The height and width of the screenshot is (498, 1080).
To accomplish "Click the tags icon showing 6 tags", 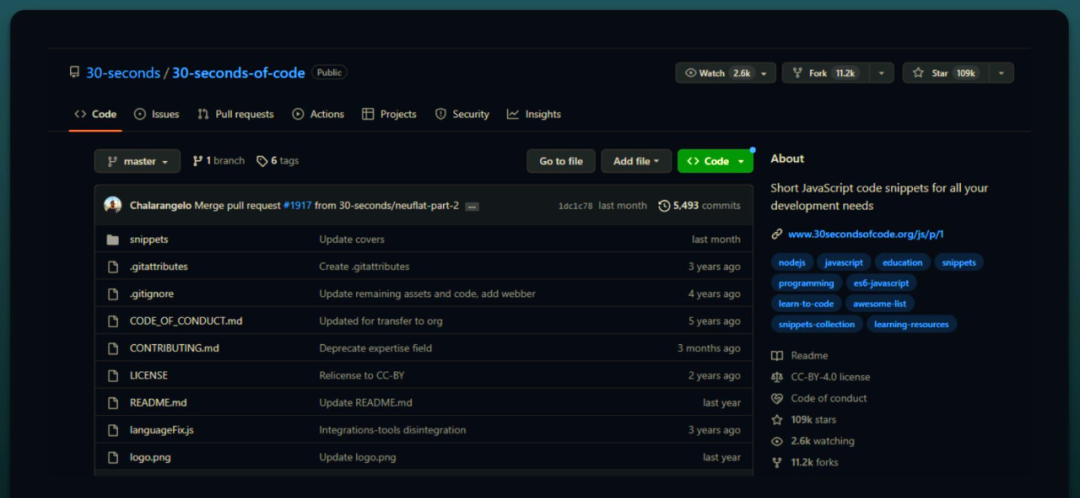I will 262,161.
